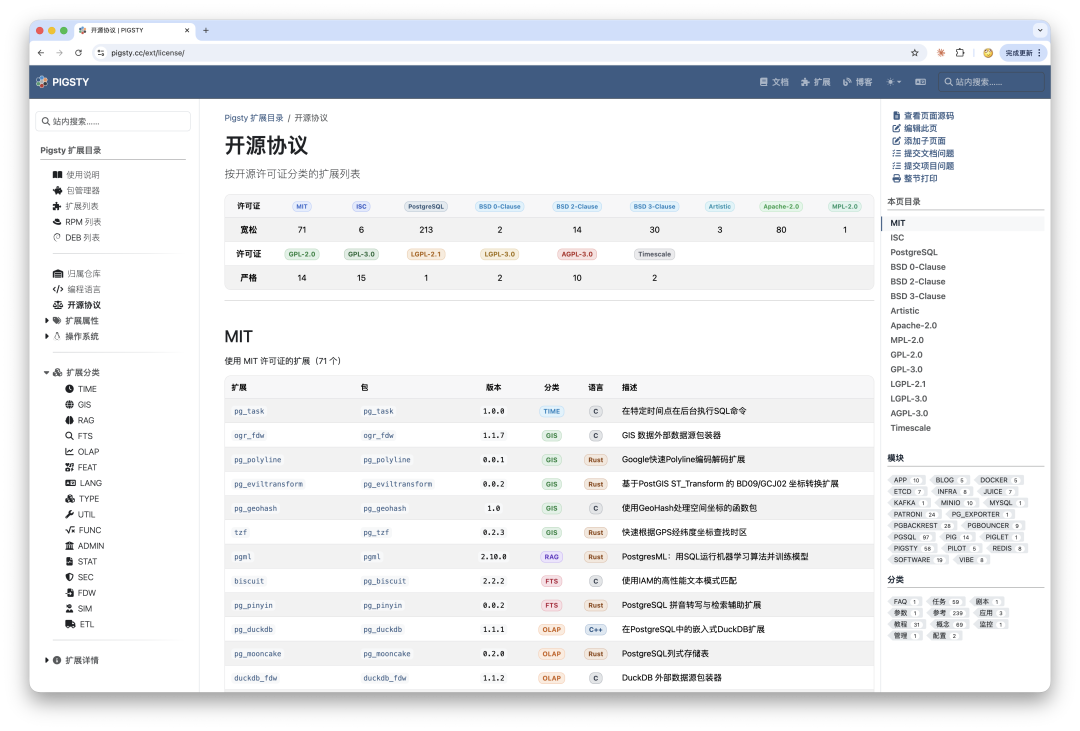Select the ADMIN category in sidebar

pyautogui.click(x=85, y=546)
